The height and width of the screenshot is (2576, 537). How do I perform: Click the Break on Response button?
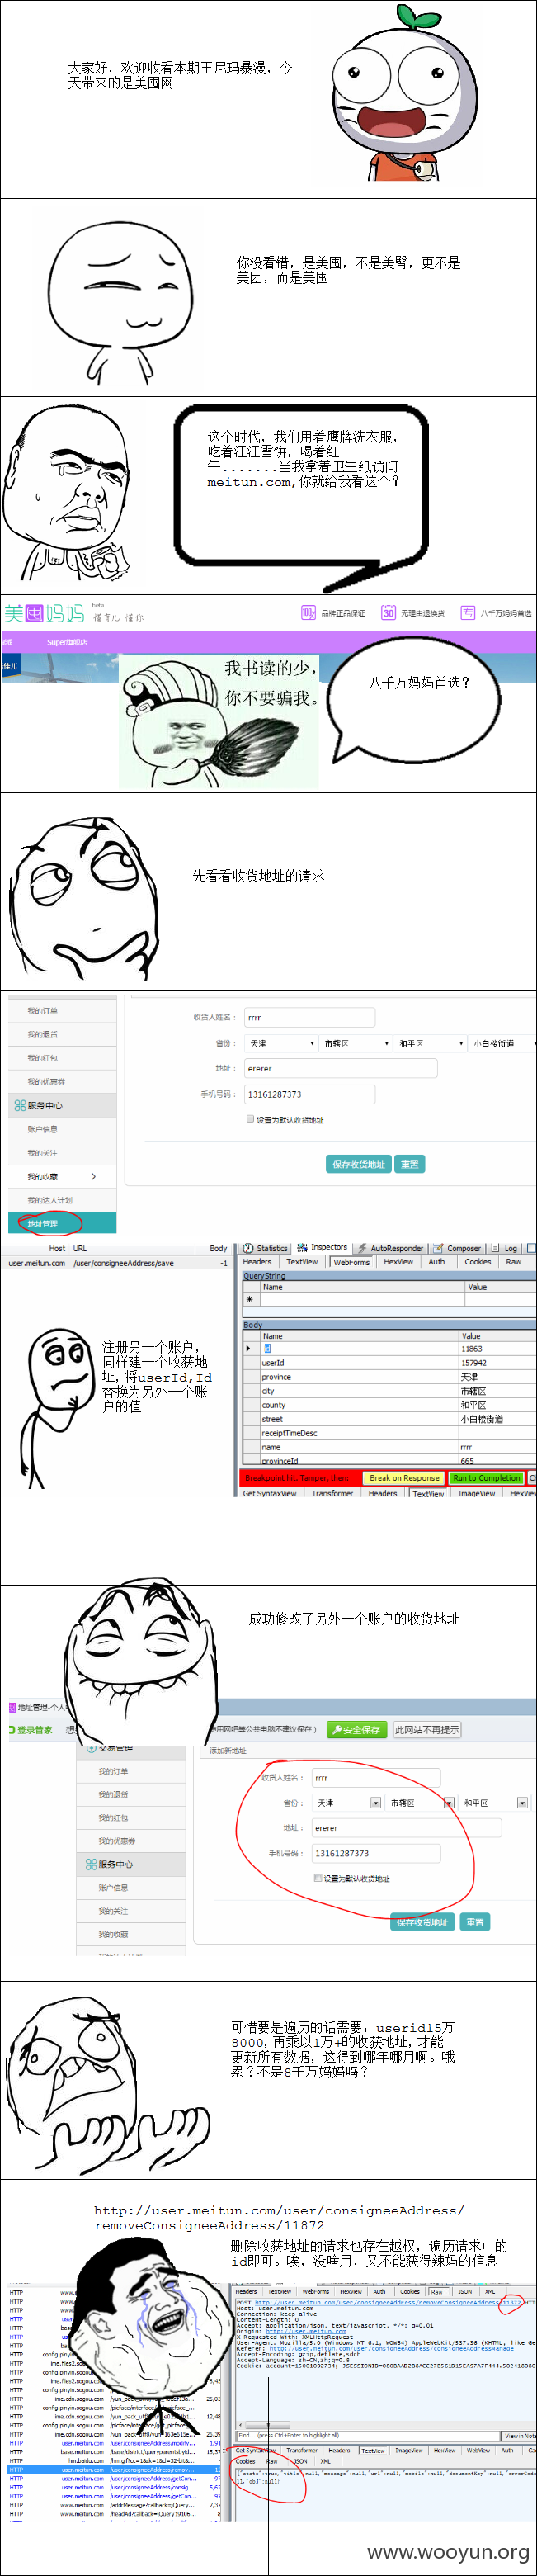tap(404, 1478)
